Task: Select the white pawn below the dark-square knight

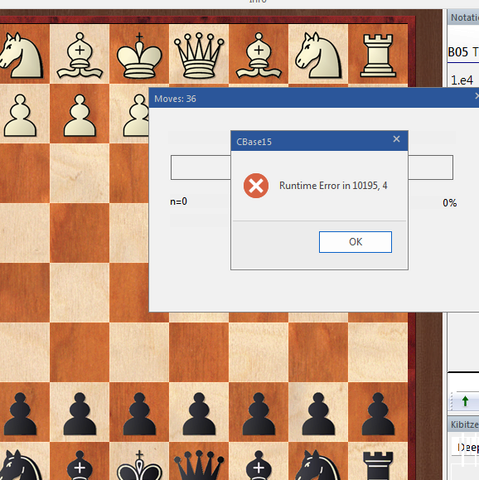Action: (x=20, y=115)
